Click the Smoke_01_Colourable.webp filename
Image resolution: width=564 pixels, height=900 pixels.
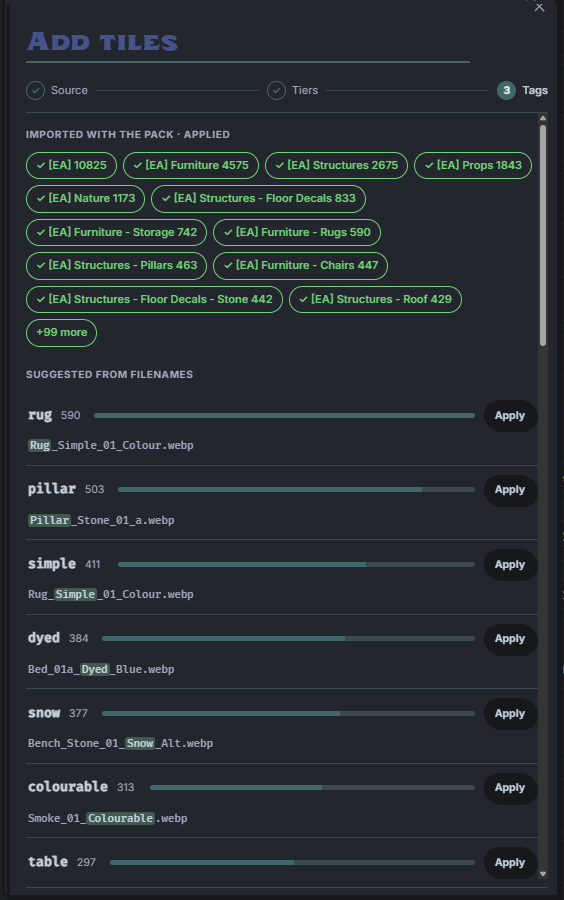[108, 818]
